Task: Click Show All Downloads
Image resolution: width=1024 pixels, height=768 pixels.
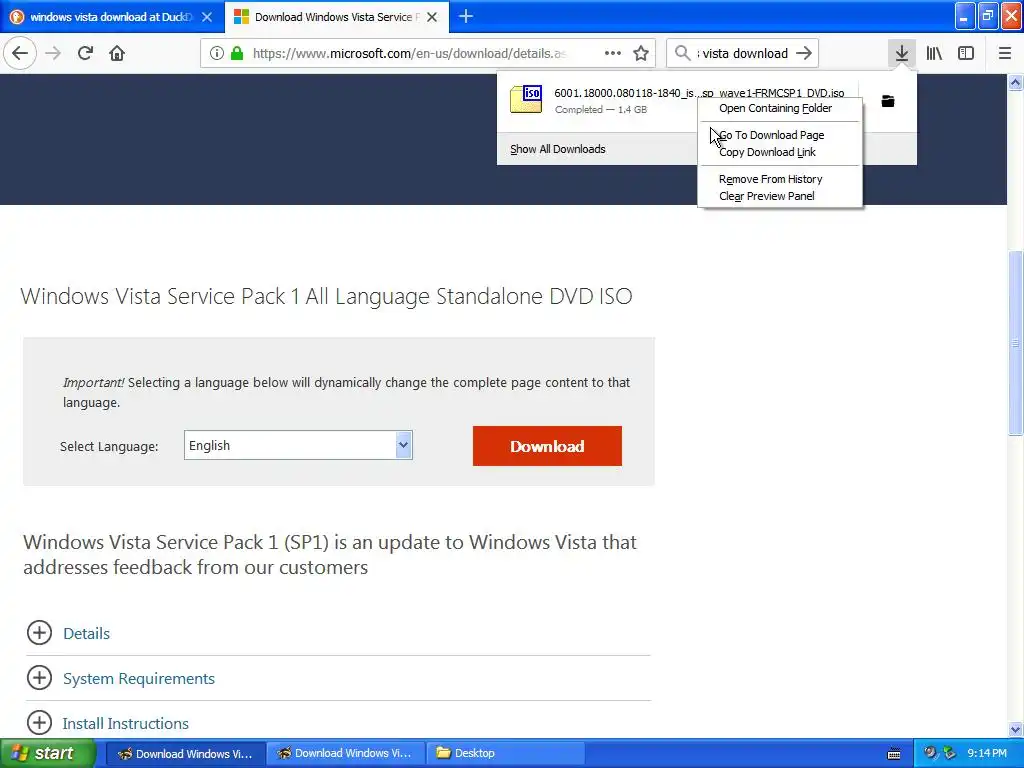Action: point(558,149)
